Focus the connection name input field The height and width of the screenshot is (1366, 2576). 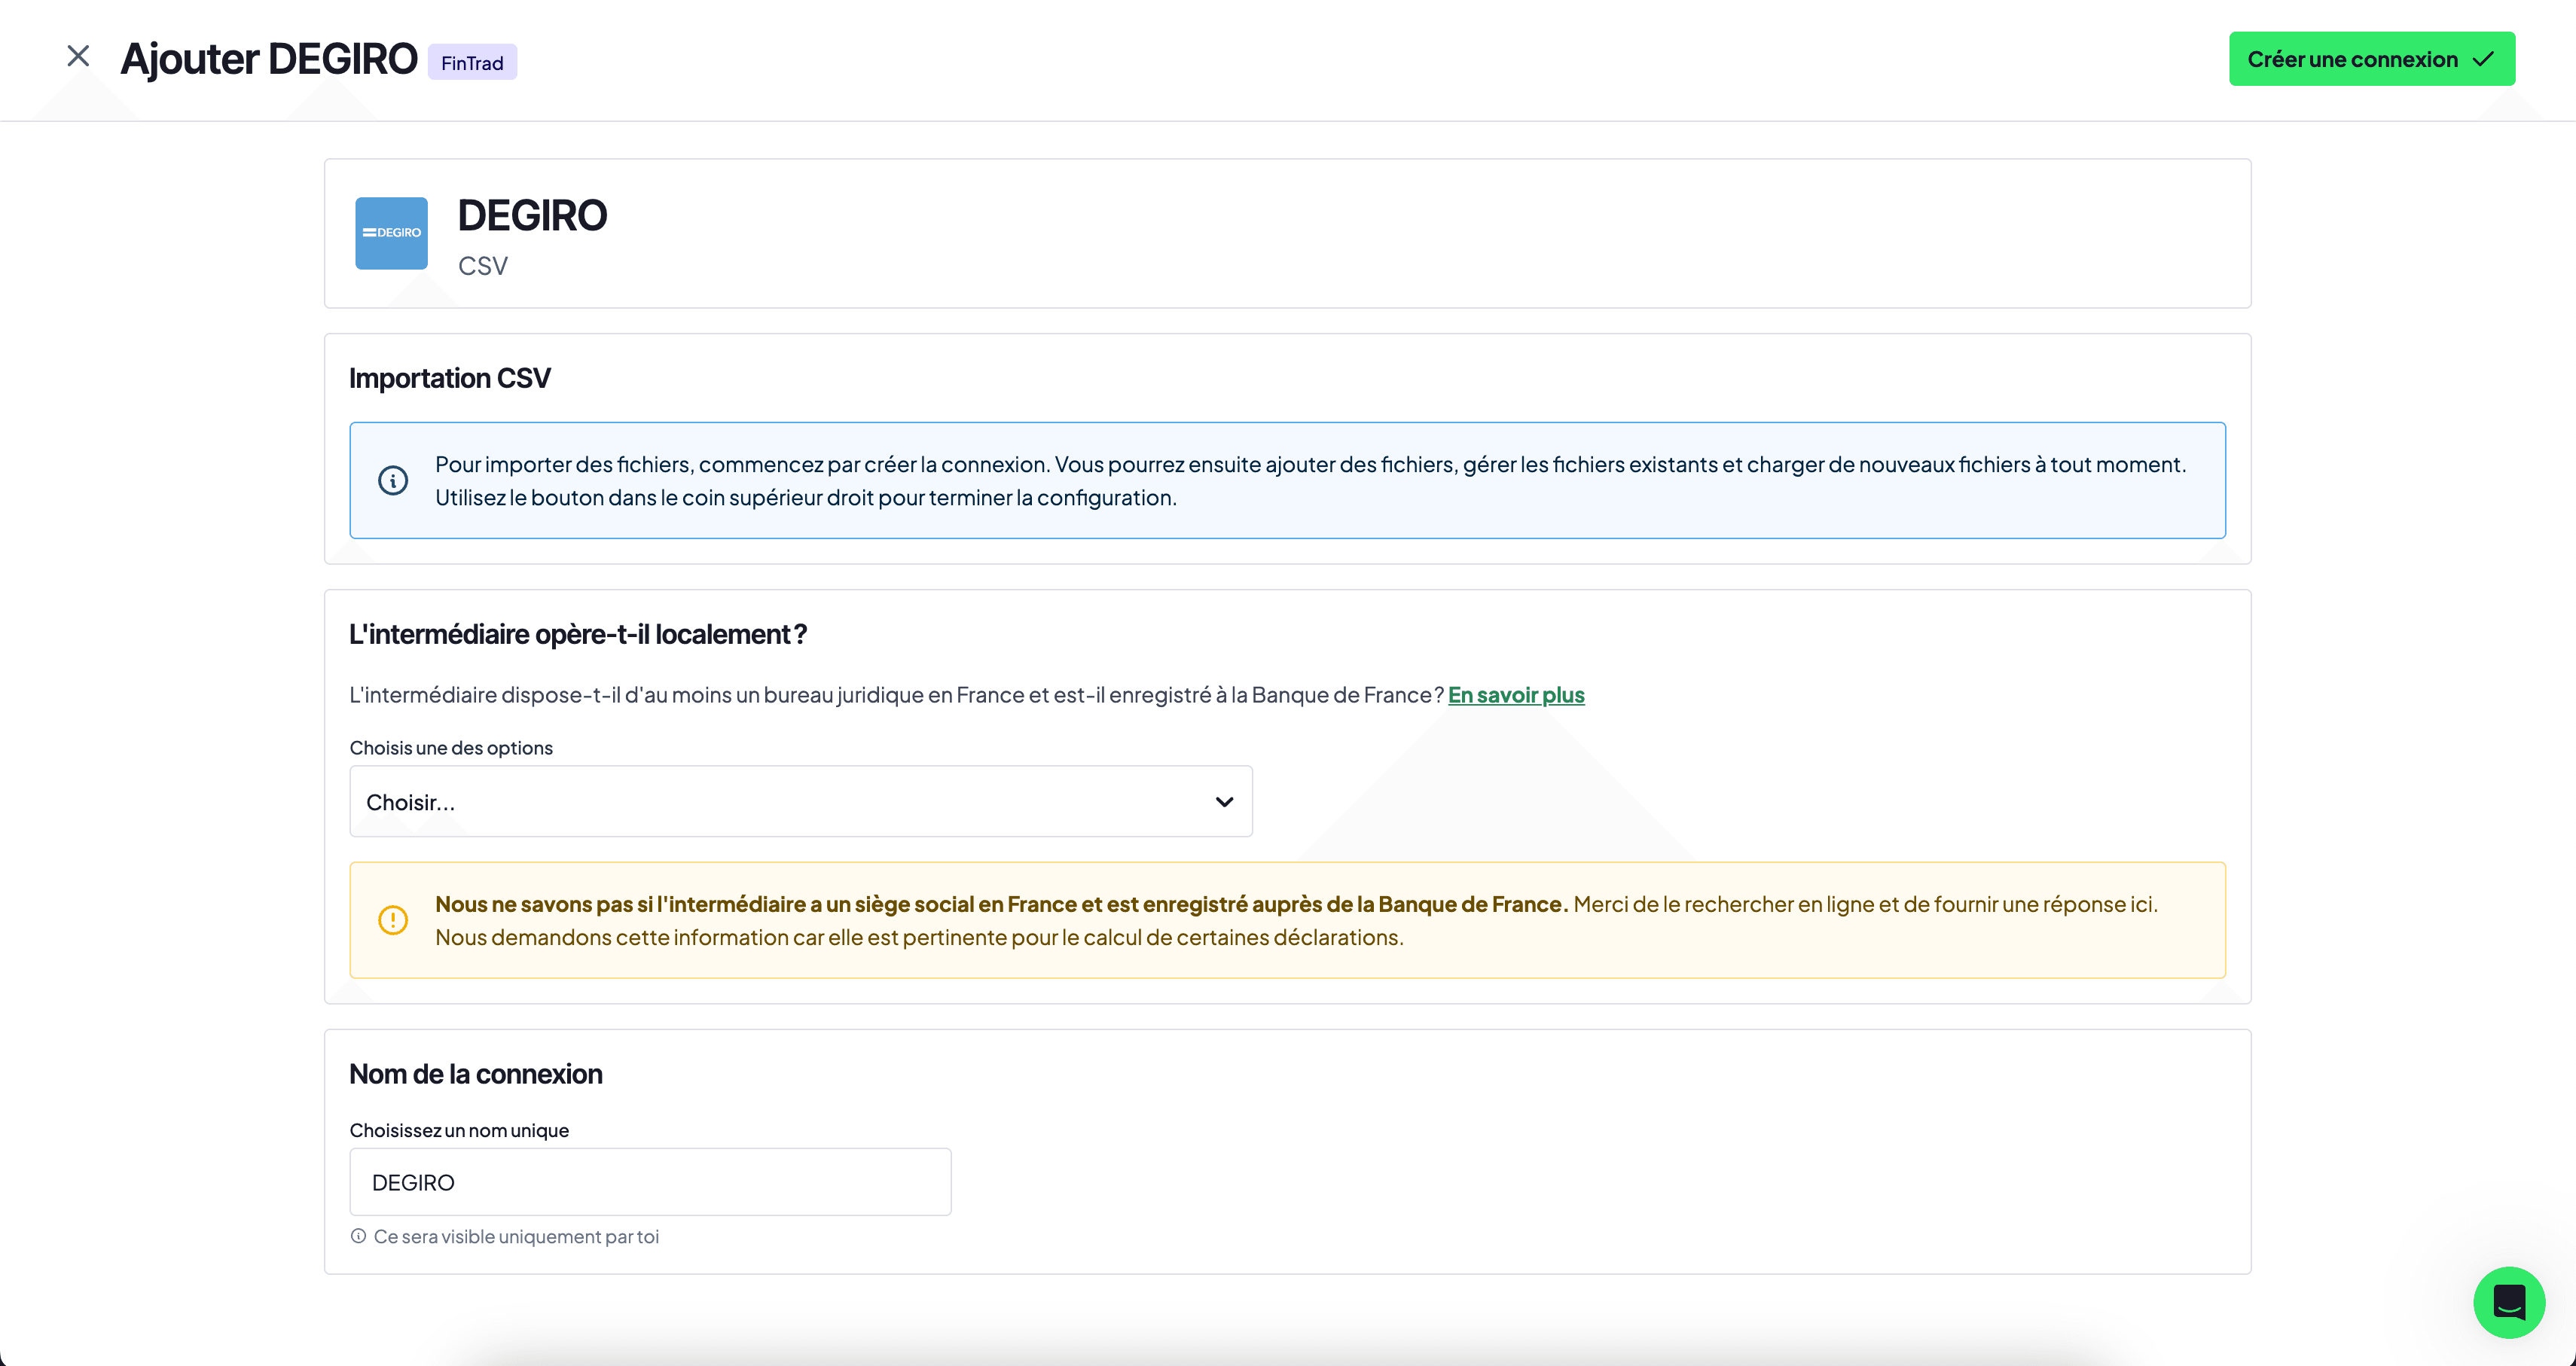(650, 1182)
